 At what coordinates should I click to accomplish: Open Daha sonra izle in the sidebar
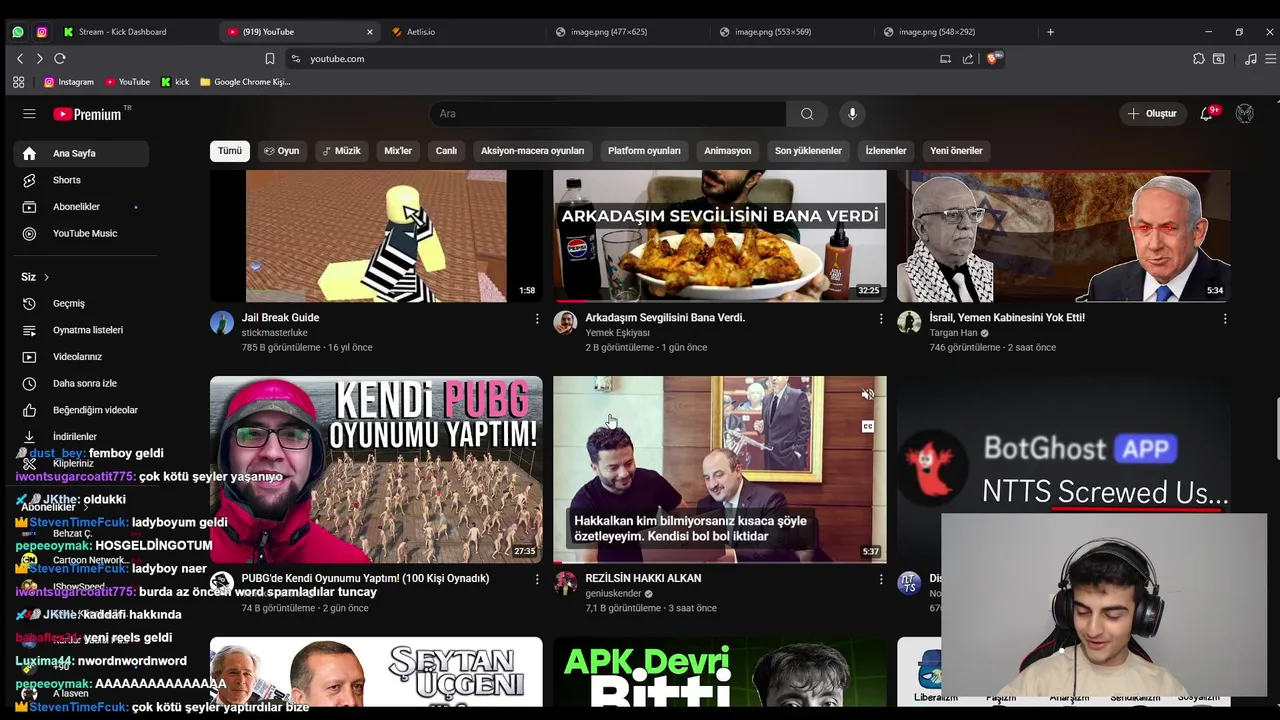pos(81,383)
